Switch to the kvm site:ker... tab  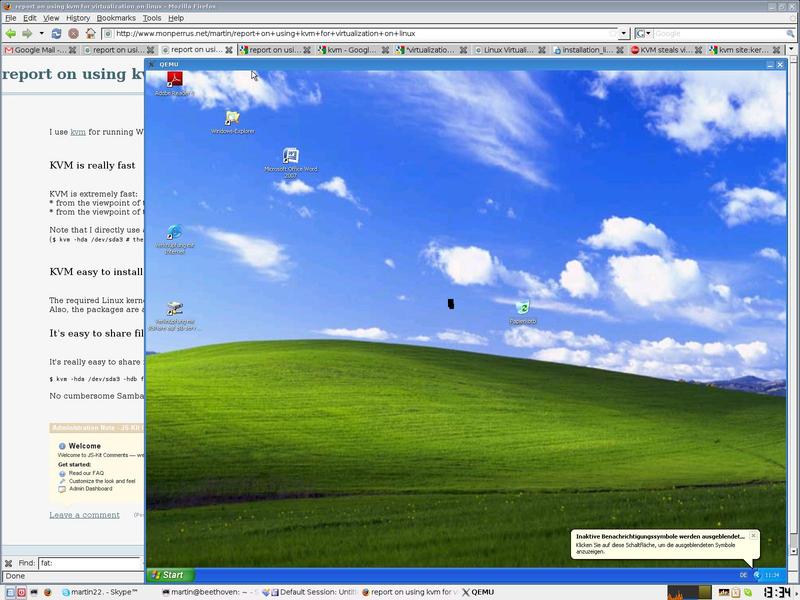pos(744,50)
